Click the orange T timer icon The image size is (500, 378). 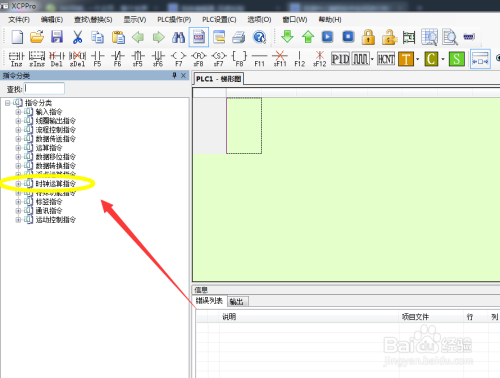click(406, 59)
